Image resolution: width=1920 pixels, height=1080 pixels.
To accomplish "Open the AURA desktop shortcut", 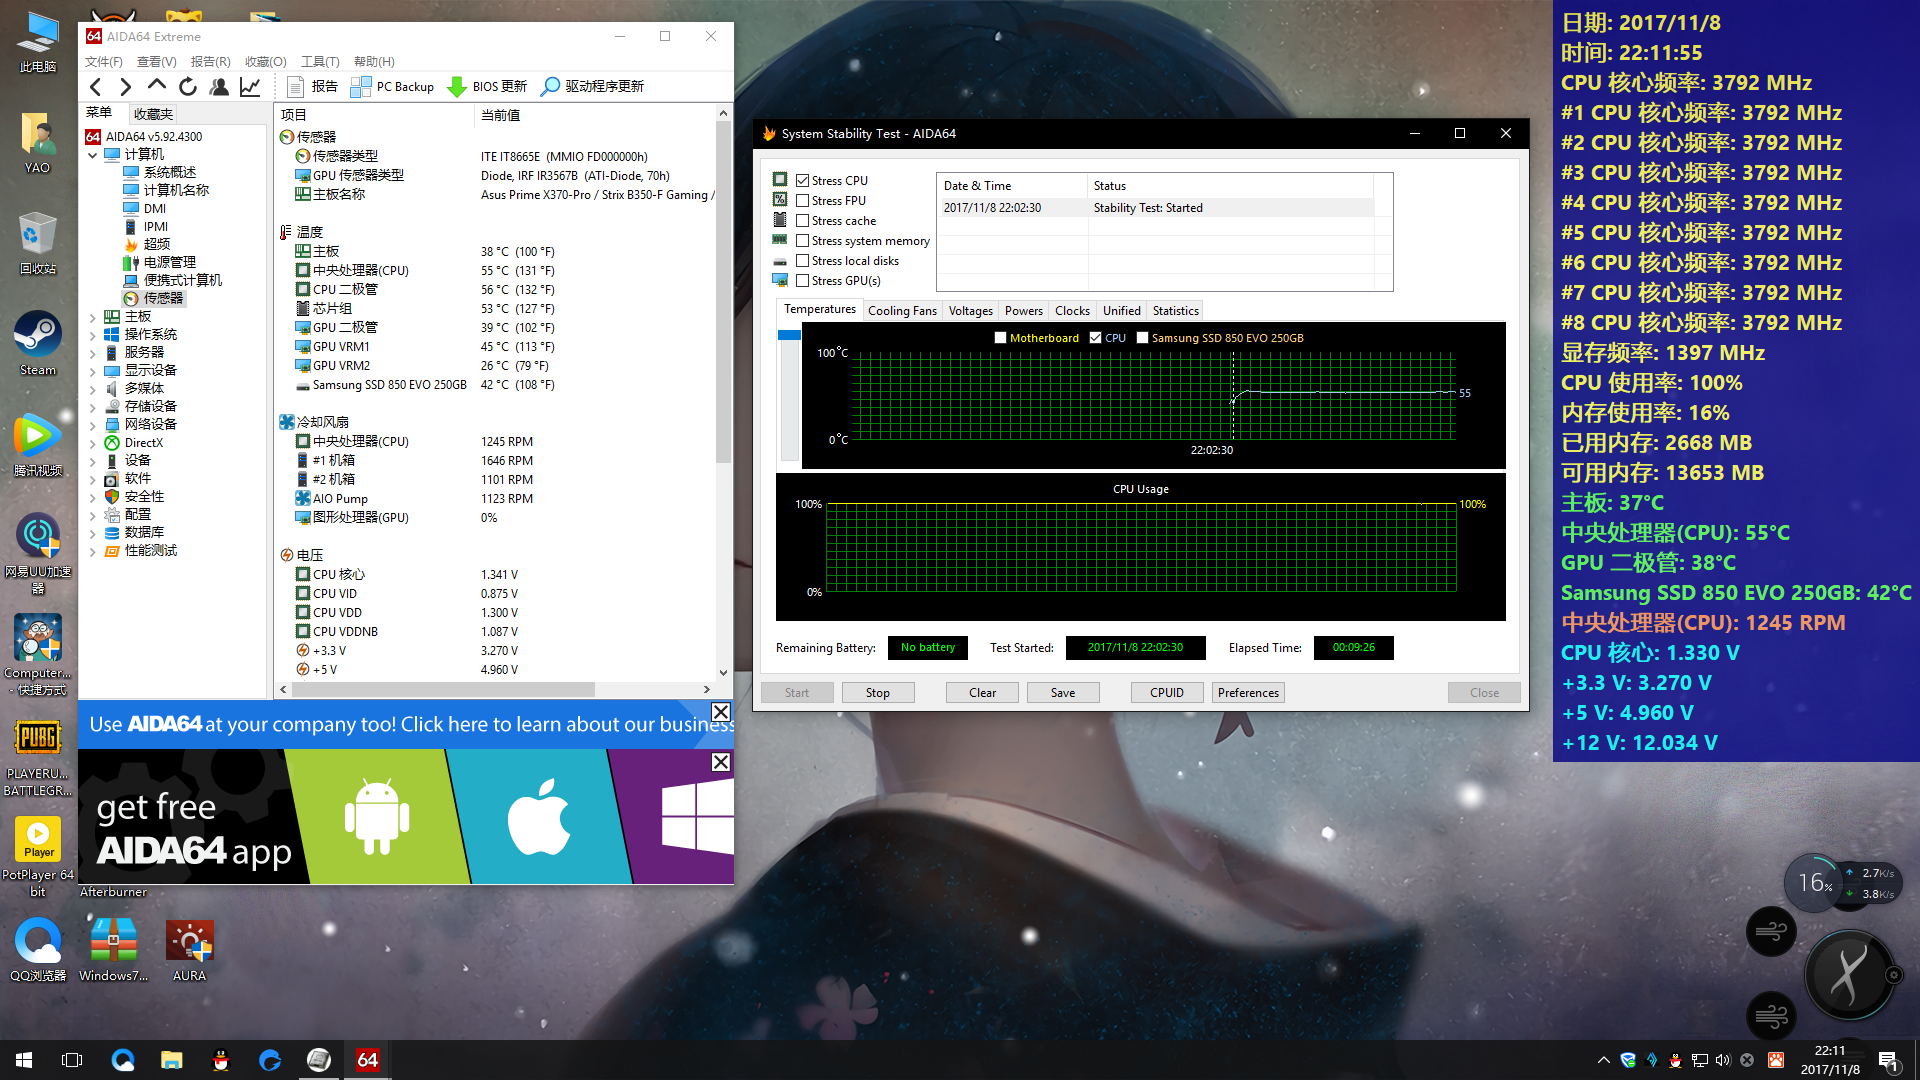I will point(189,950).
